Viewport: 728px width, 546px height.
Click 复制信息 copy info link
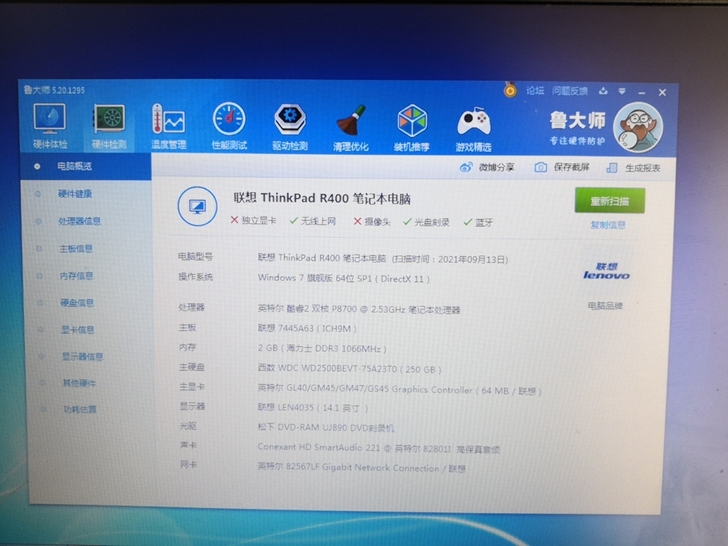click(x=608, y=225)
